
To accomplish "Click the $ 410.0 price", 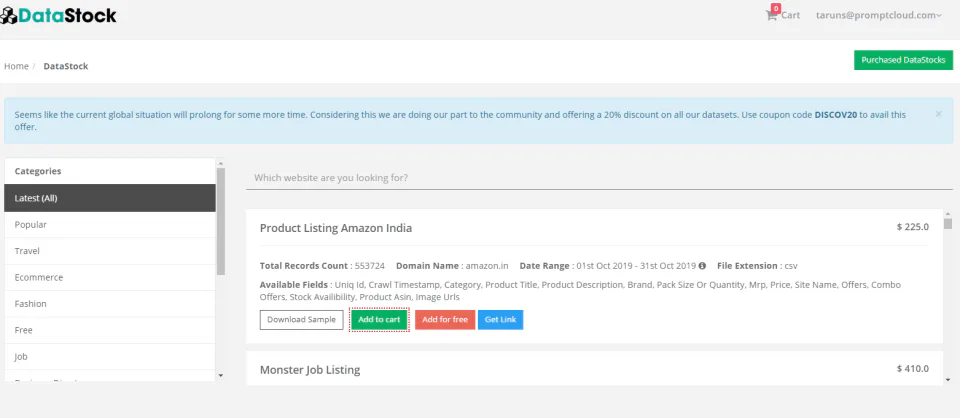I will coord(913,368).
